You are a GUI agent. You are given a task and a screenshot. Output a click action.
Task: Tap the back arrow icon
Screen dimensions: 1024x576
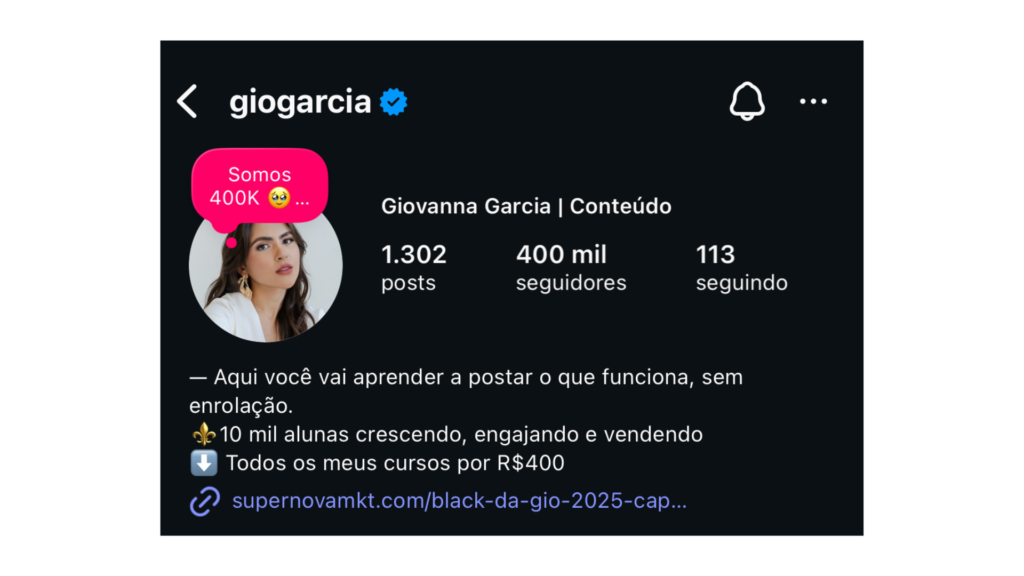point(187,101)
